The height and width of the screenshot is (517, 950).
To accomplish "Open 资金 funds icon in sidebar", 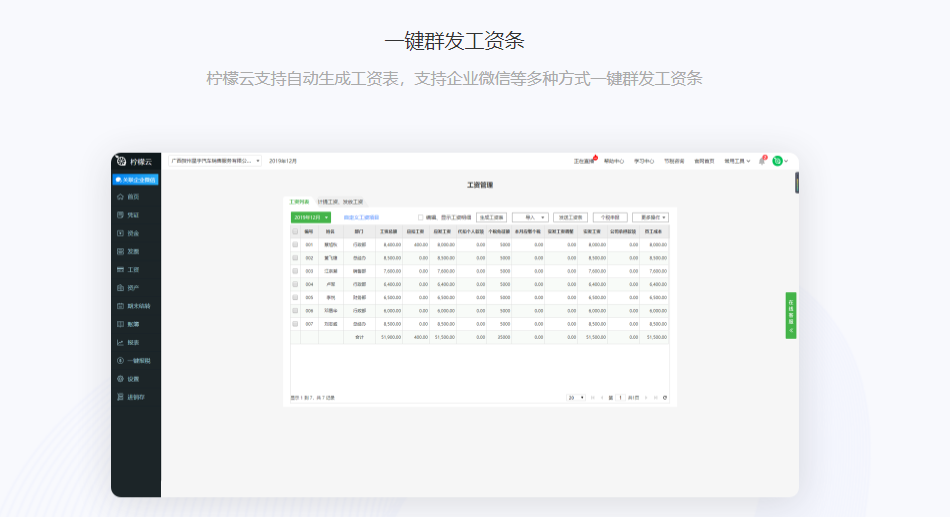I will click(121, 233).
